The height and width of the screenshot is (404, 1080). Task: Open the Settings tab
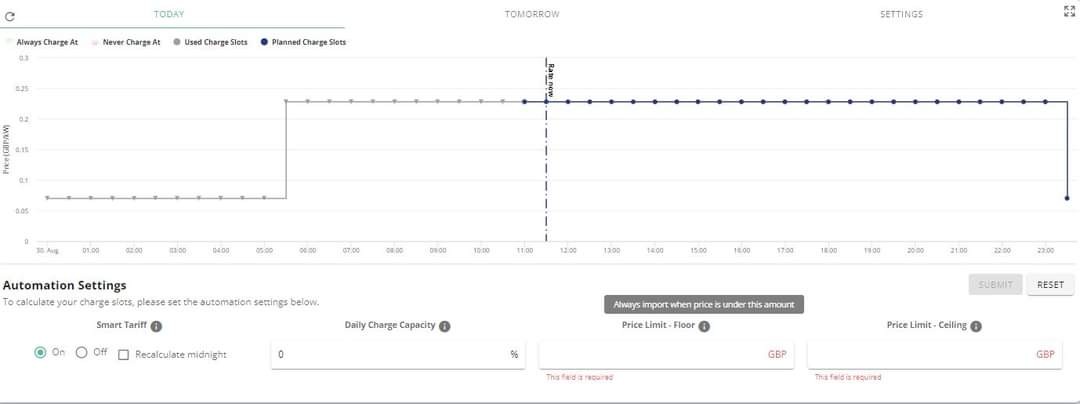tap(901, 14)
